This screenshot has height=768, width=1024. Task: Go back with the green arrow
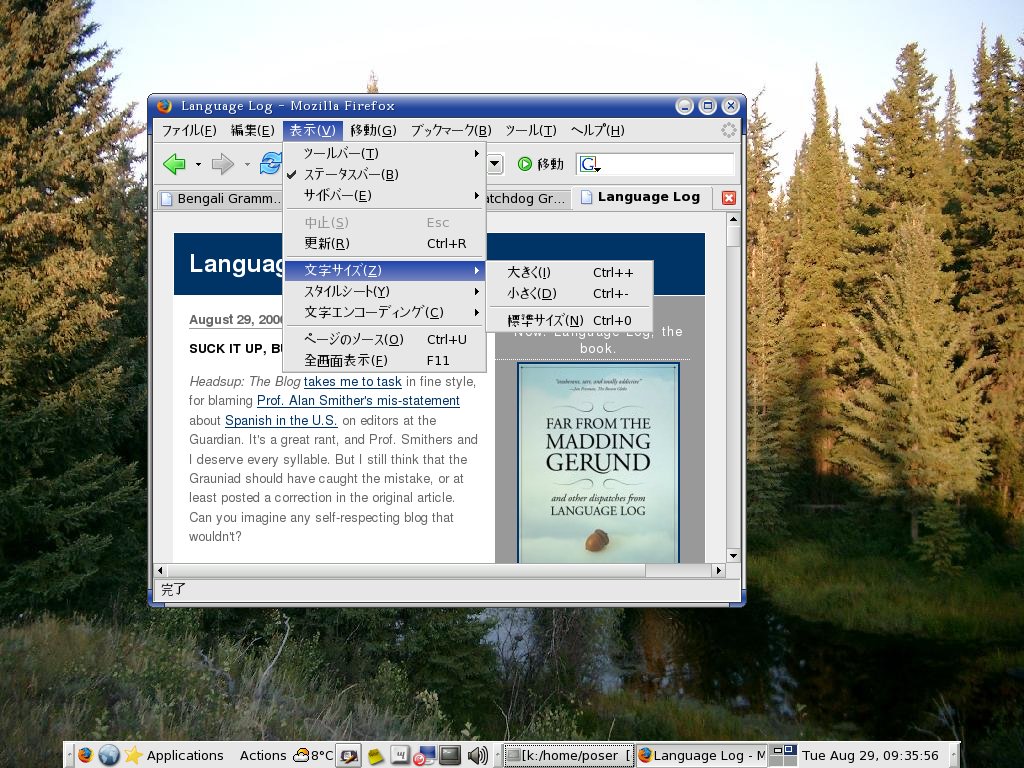(174, 164)
